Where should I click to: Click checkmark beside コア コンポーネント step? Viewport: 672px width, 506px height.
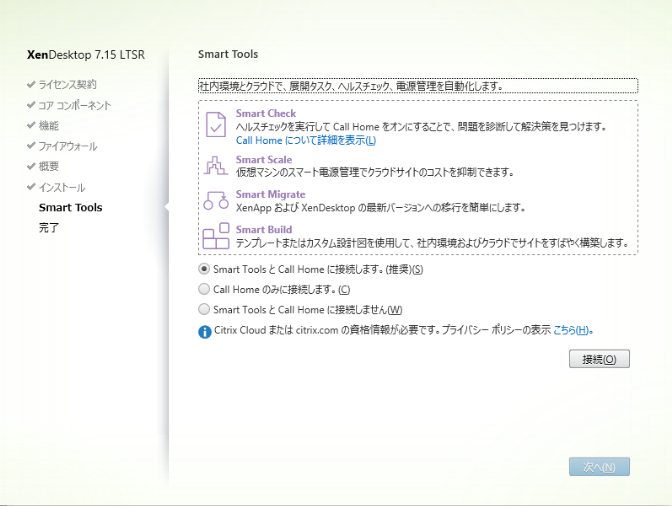pos(31,105)
